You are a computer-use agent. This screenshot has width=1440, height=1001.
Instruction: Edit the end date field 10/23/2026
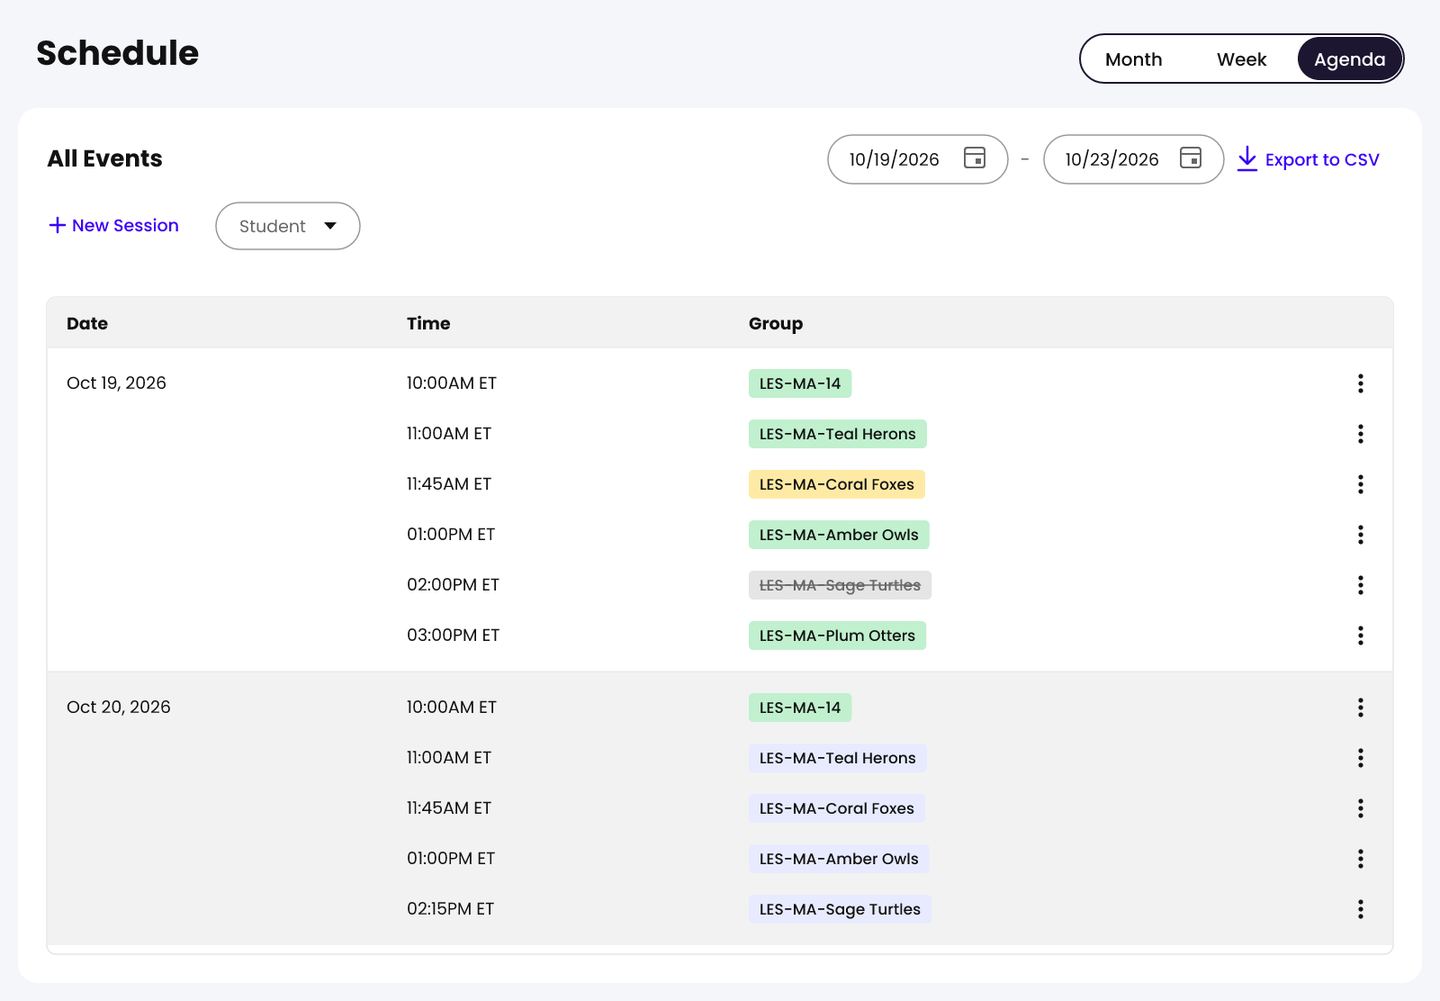pyautogui.click(x=1134, y=159)
